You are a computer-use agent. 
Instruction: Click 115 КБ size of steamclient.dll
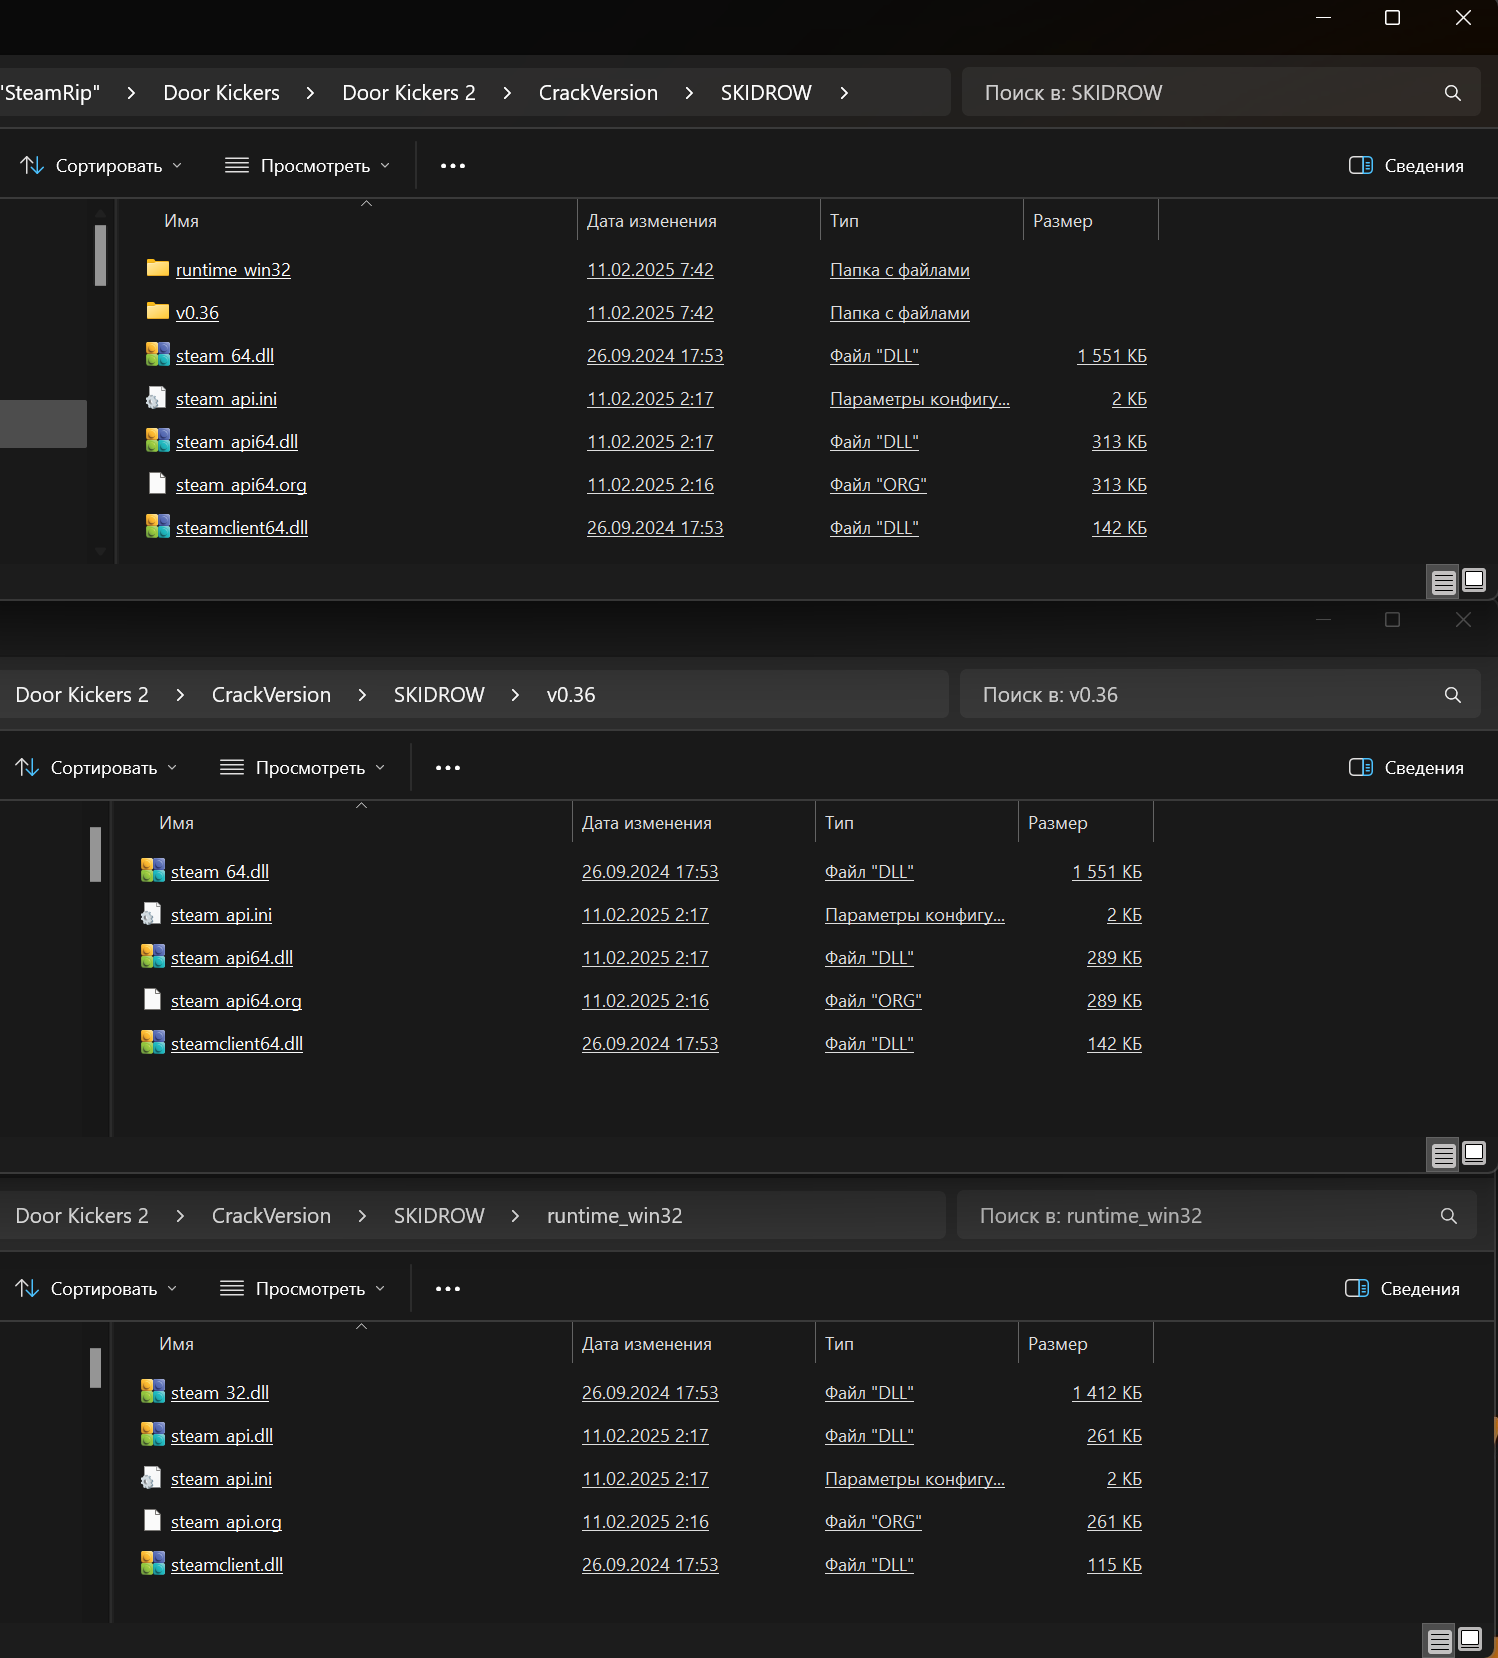pos(1114,1564)
